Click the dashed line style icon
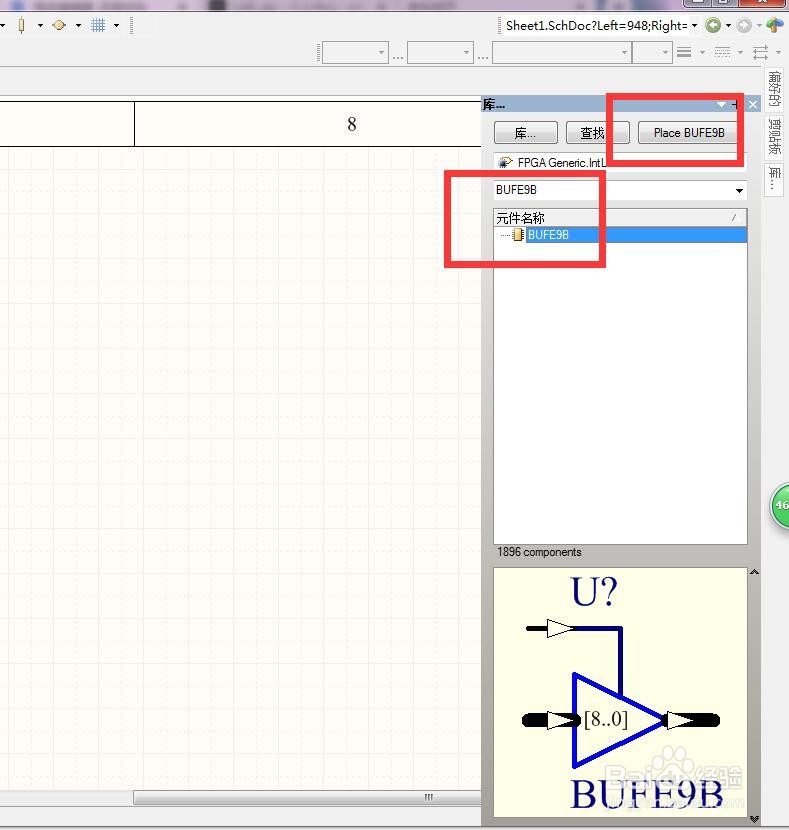Screen dimensions: 789x830 pos(722,52)
